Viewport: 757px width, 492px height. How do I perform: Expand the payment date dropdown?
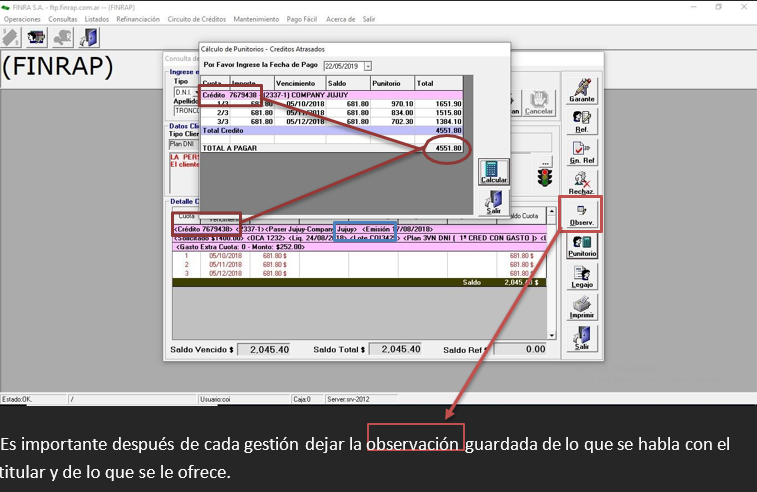(x=367, y=65)
